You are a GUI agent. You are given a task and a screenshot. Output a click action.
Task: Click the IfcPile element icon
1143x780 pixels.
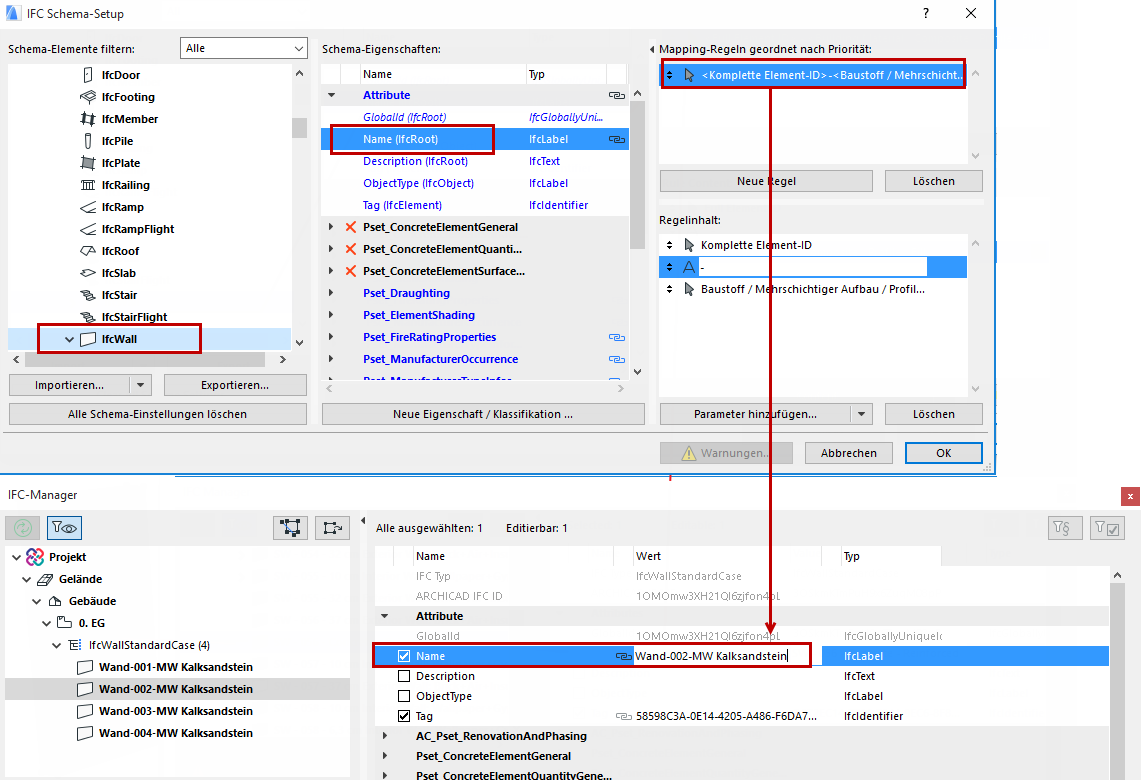tap(88, 141)
